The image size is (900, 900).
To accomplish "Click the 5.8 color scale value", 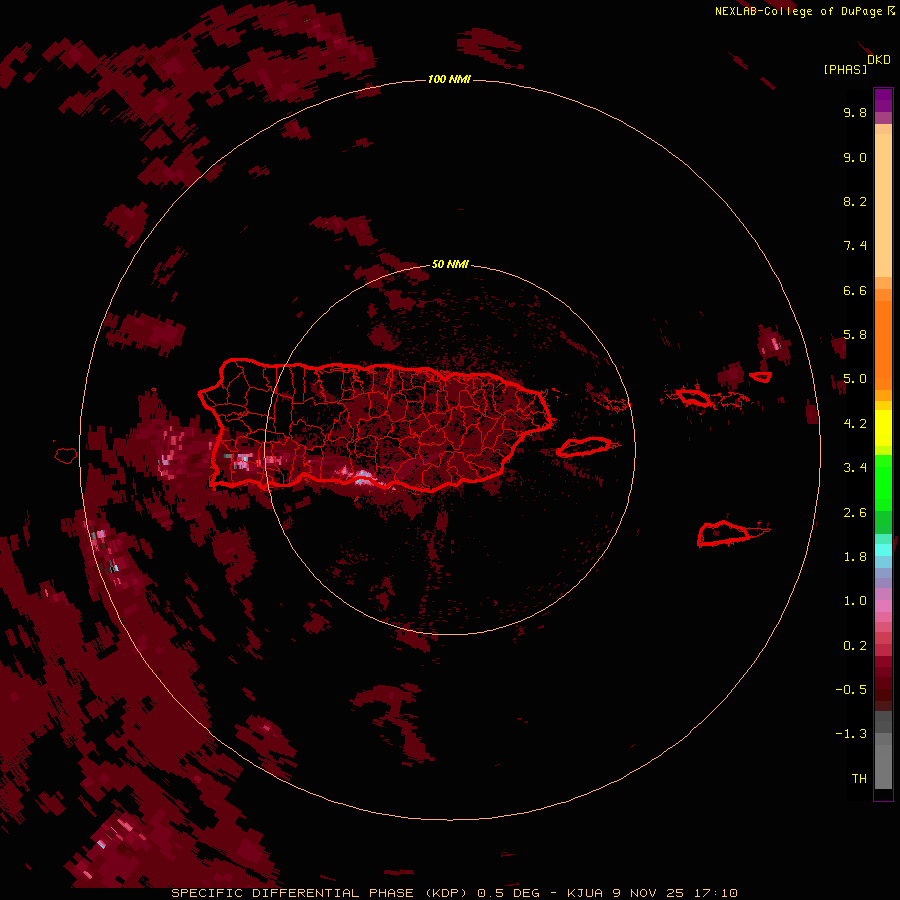I will click(855, 335).
